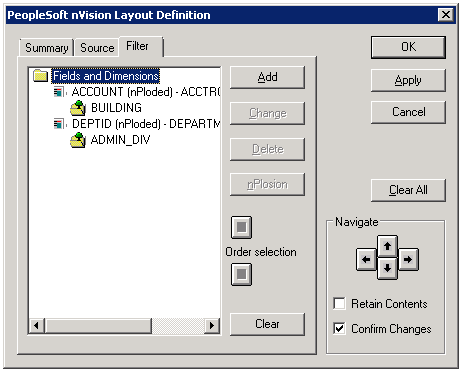Navigate right with the right arrow
This screenshot has height=372, width=462.
[x=408, y=259]
